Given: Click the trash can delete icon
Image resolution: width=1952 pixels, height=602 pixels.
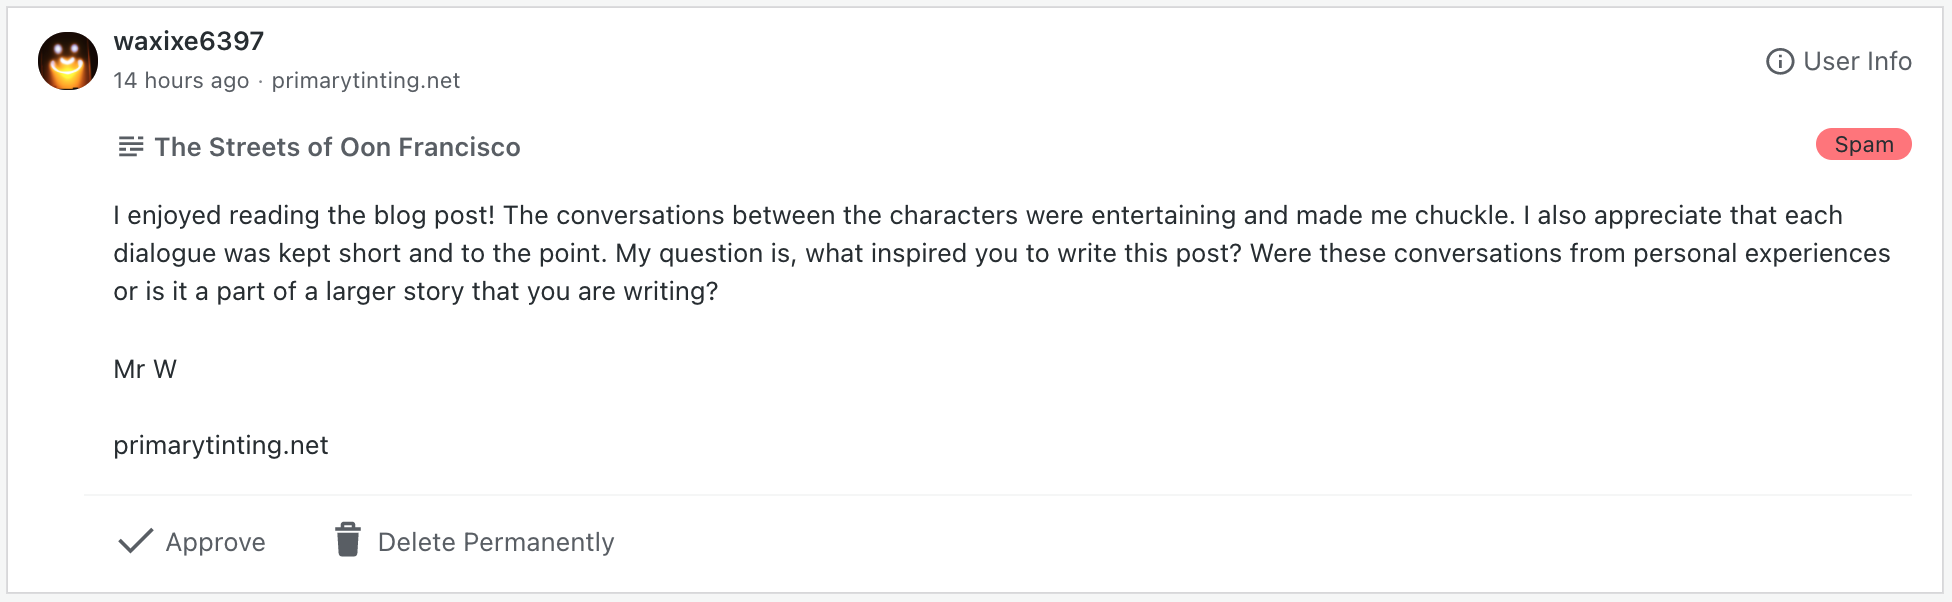Looking at the screenshot, I should pos(347,540).
